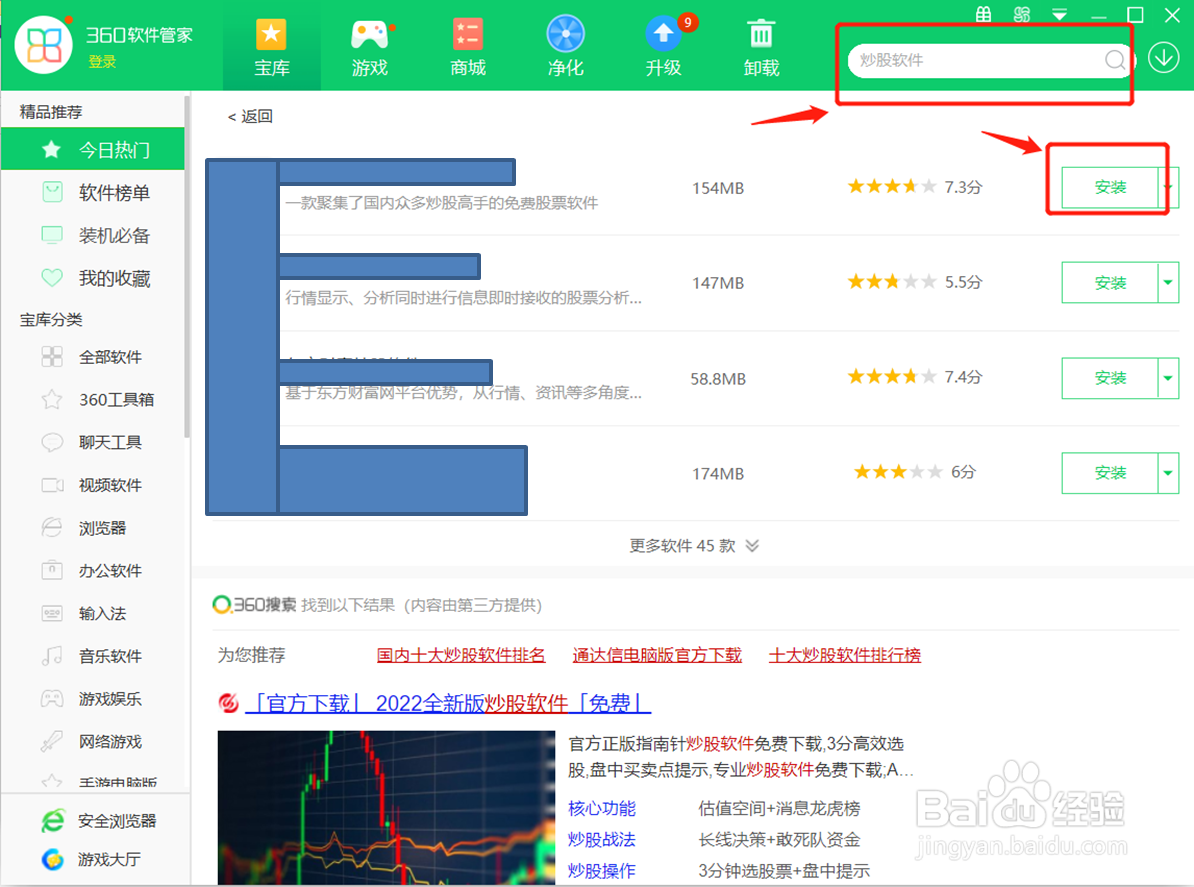Viewport: 1194px width, 887px height.
Task: Select 今日热门 in sidebar
Action: 92,149
